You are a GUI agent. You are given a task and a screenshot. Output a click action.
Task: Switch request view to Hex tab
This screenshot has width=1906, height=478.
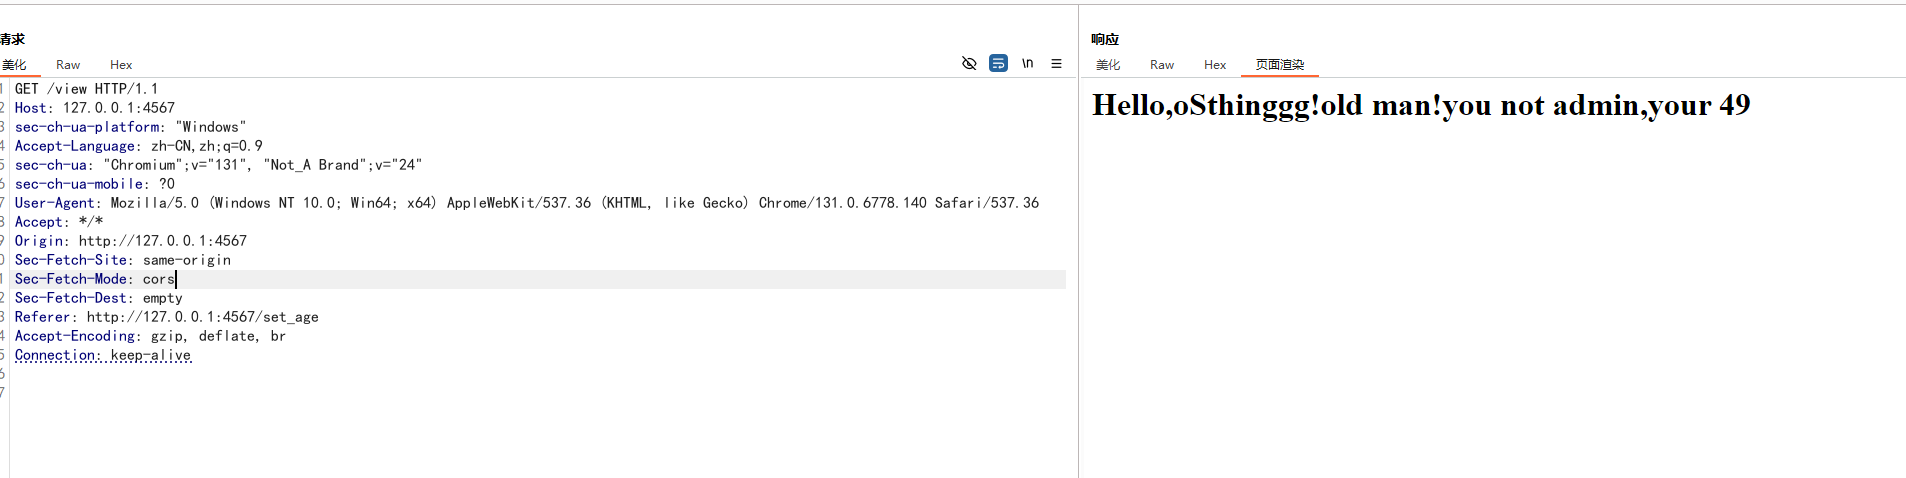tap(121, 65)
